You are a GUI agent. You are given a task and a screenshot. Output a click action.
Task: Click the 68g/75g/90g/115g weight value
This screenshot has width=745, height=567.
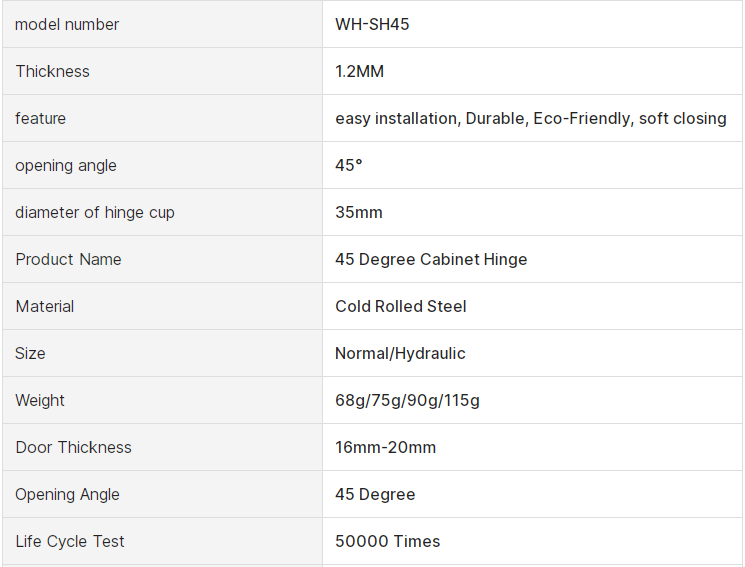407,400
